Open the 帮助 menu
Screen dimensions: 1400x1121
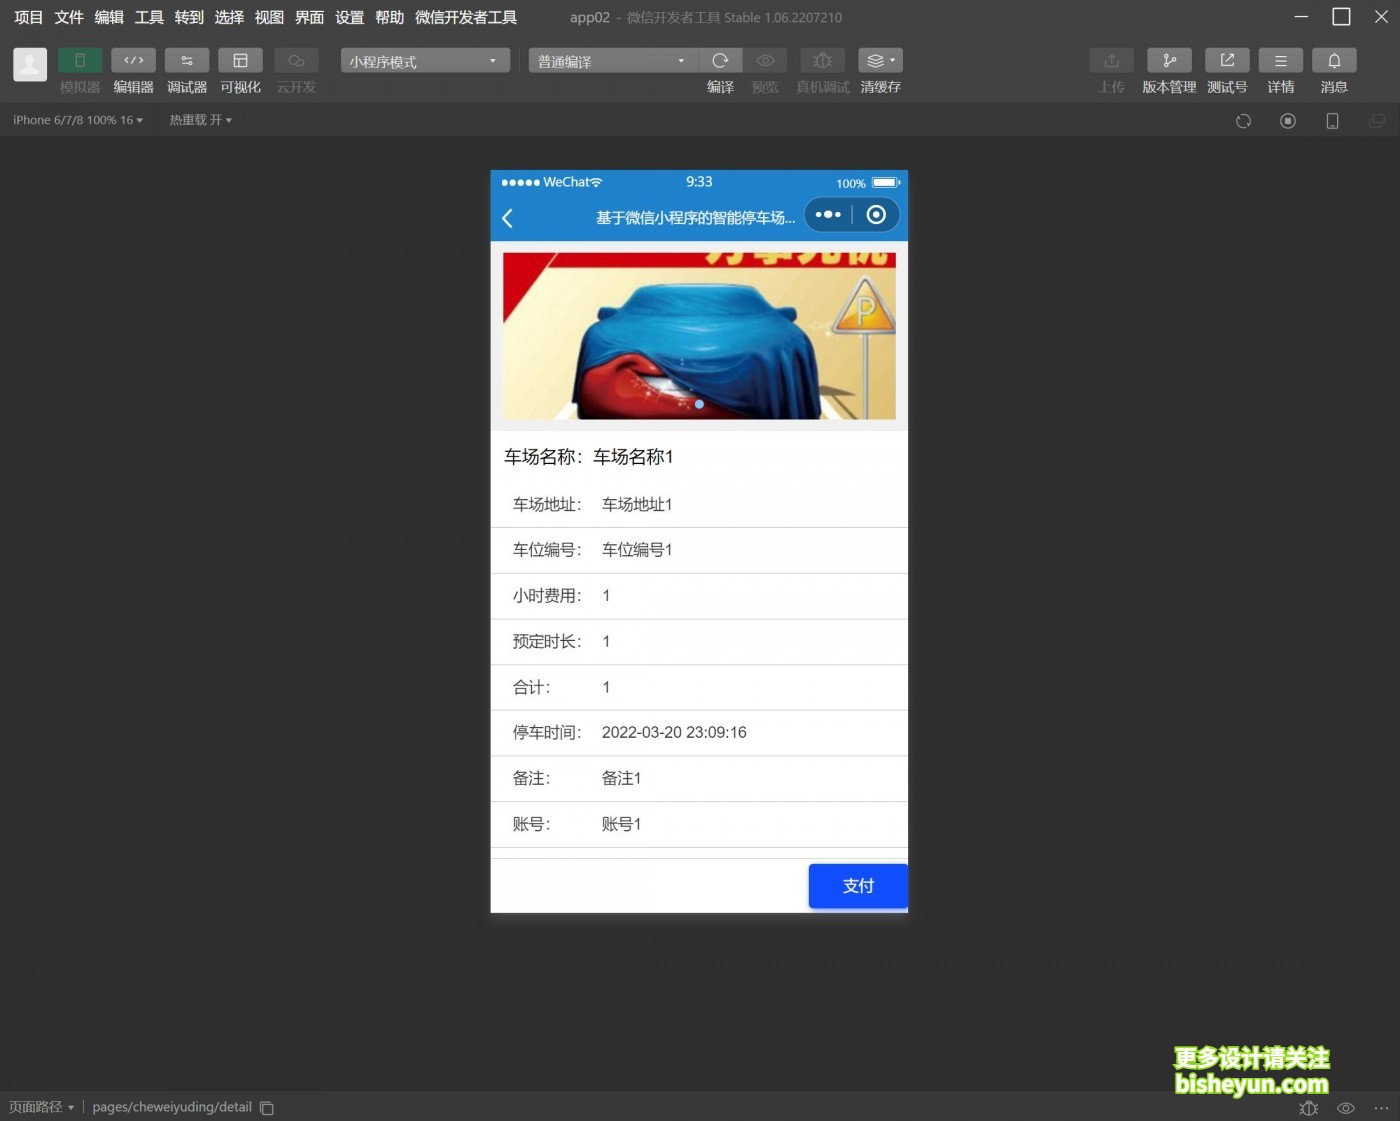coord(389,17)
